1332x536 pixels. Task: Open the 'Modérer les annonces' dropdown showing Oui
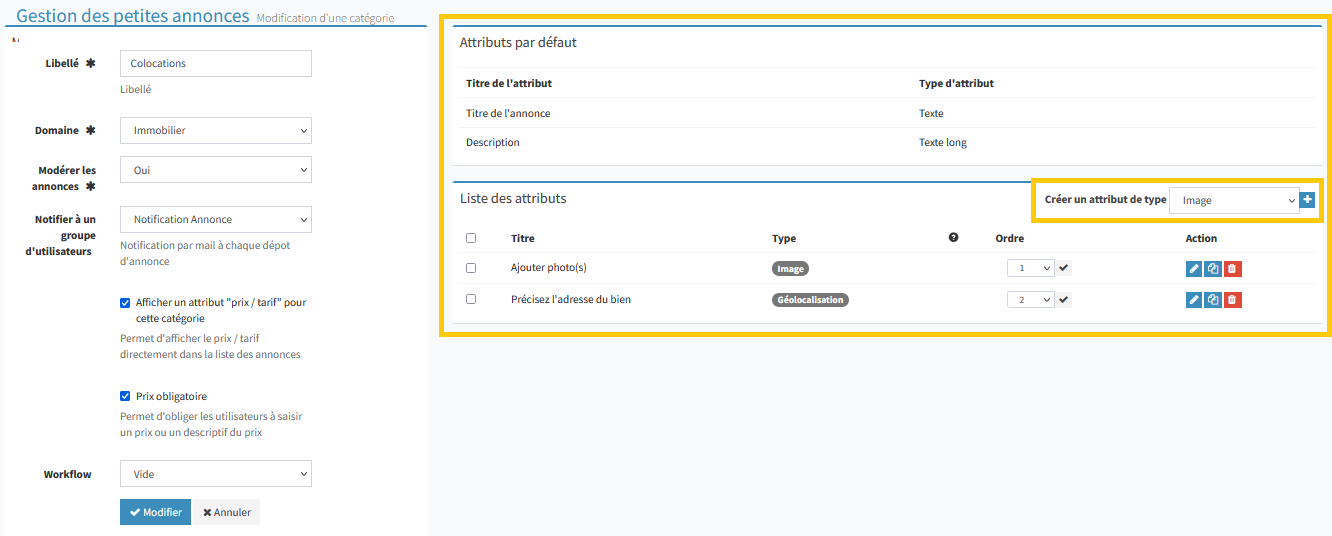click(x=216, y=170)
